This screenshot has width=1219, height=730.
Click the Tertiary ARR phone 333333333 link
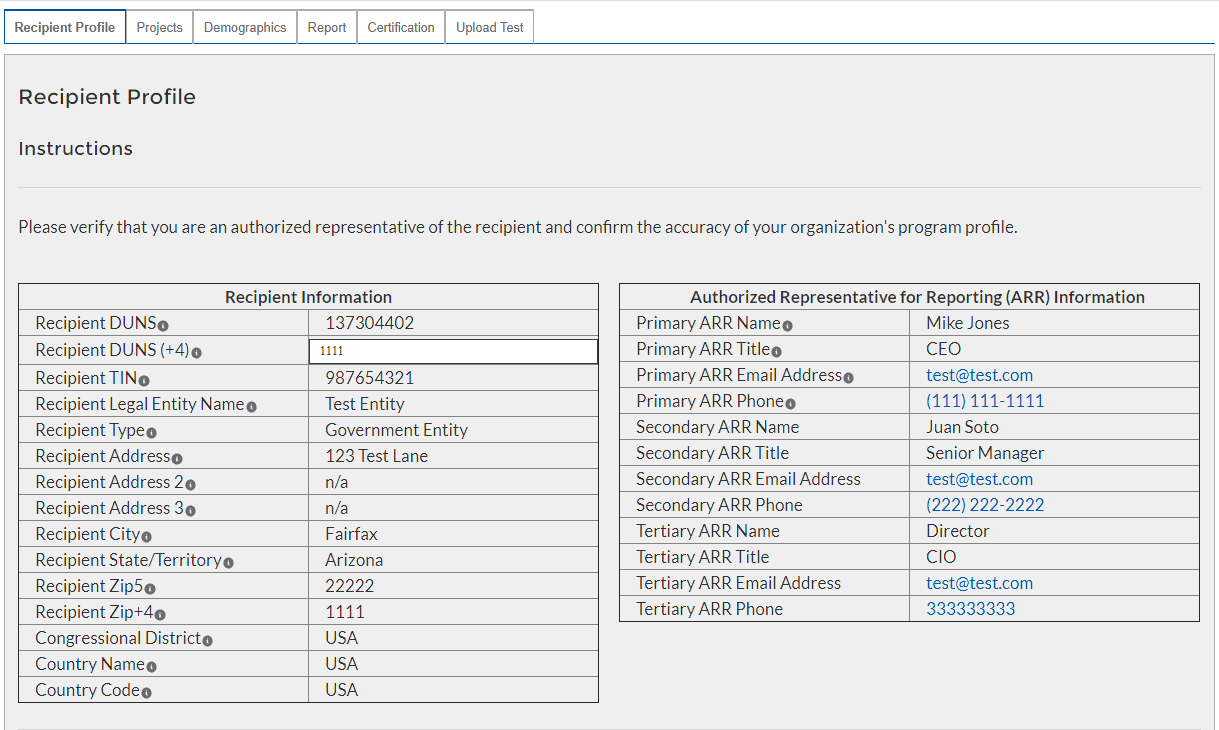point(970,609)
